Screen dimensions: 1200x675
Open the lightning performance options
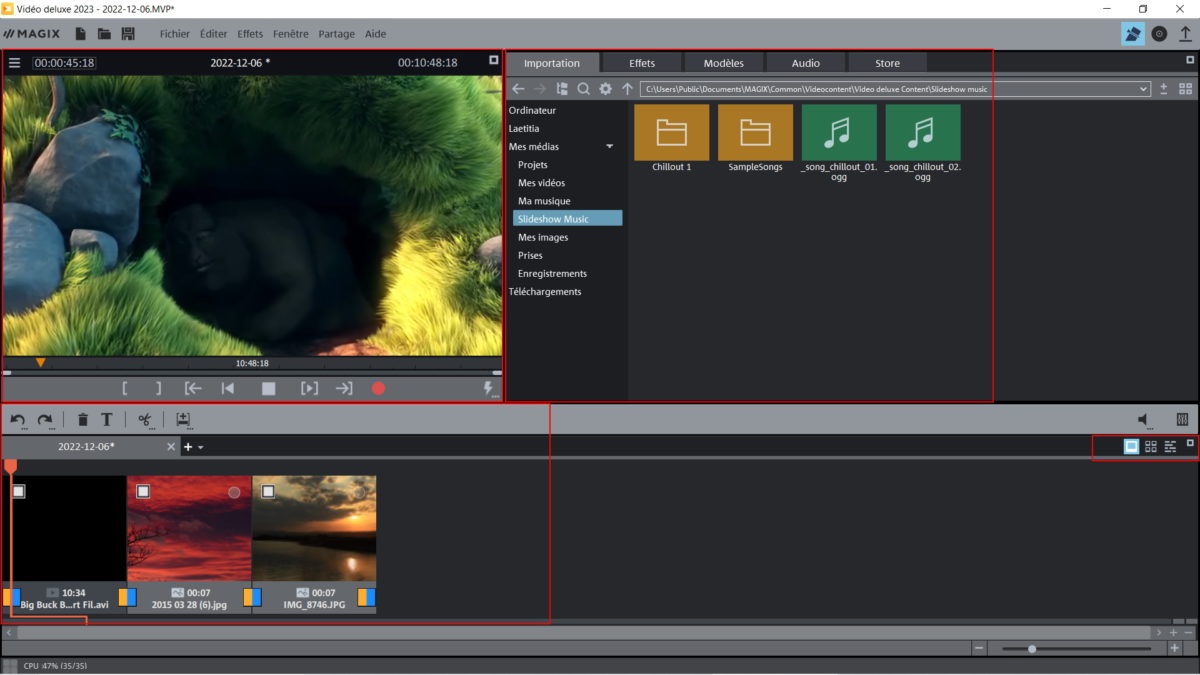click(x=489, y=389)
